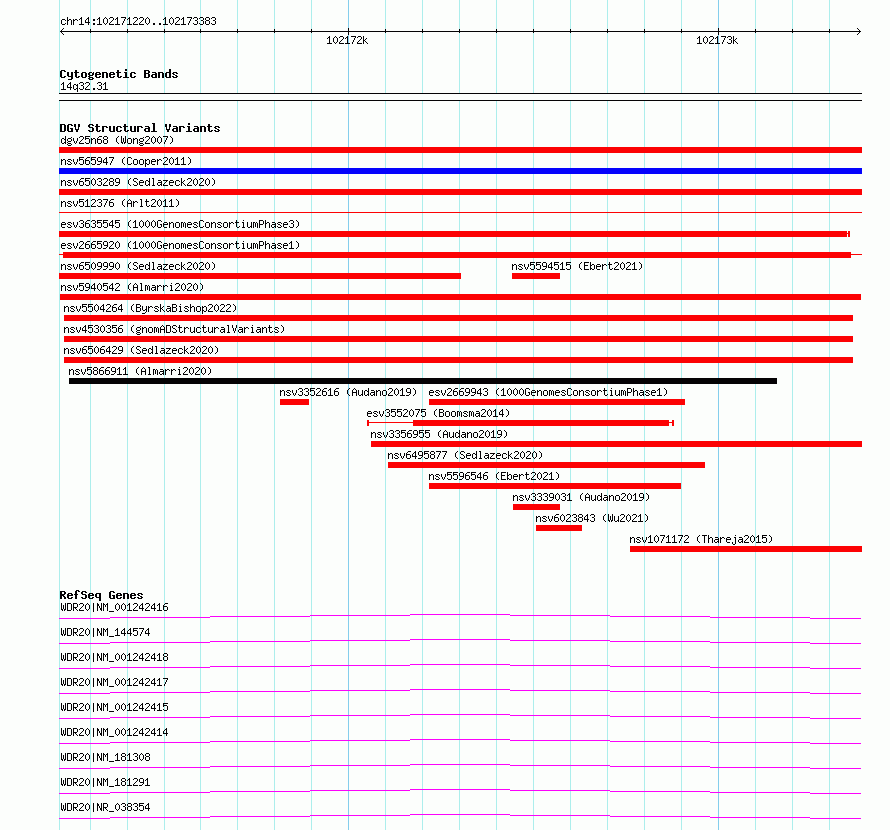Click the ruler's right arrow end
Viewport: 890px width, 830px height.
click(859, 32)
